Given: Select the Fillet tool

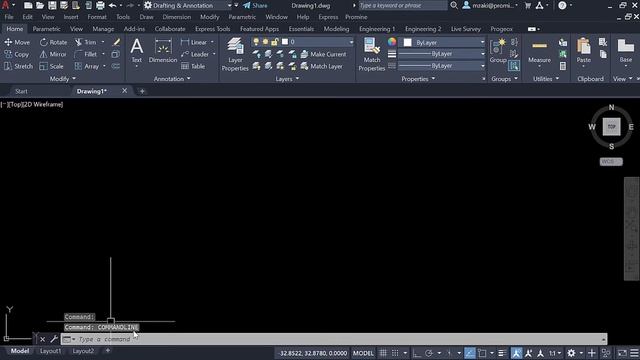Looking at the screenshot, I should (86, 54).
